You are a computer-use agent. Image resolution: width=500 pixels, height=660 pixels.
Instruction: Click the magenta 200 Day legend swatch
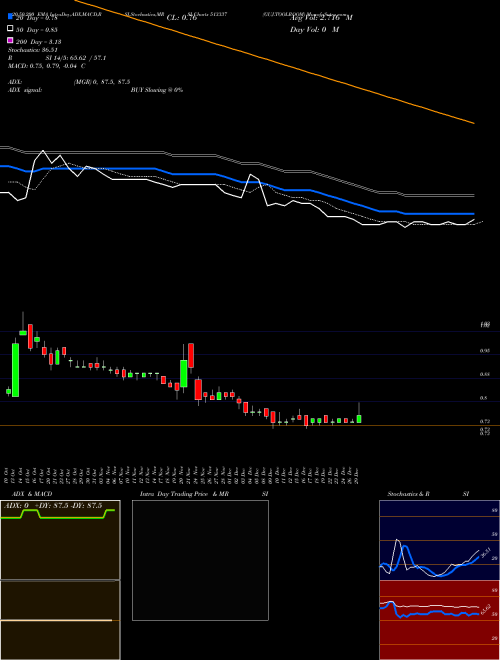tap(10, 40)
